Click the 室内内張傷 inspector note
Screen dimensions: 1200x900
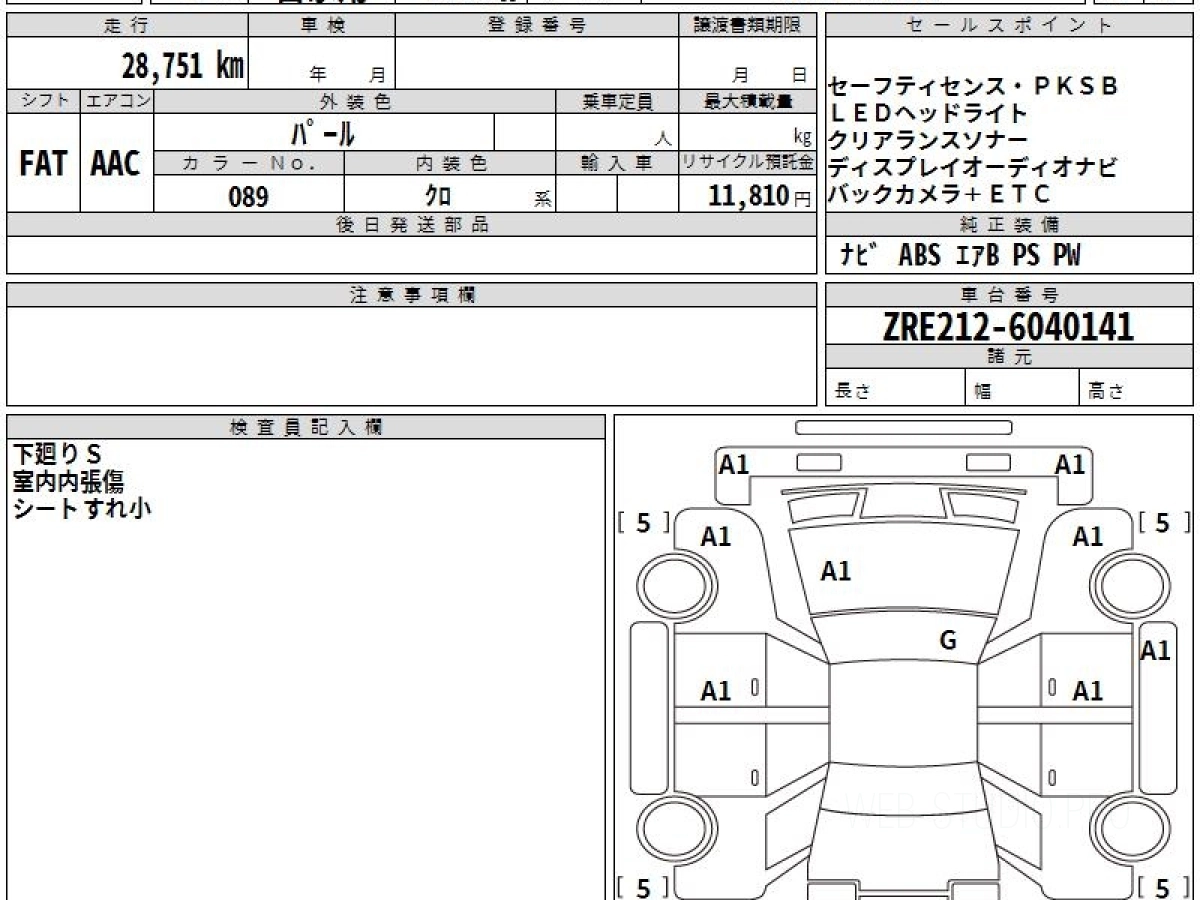coord(68,482)
